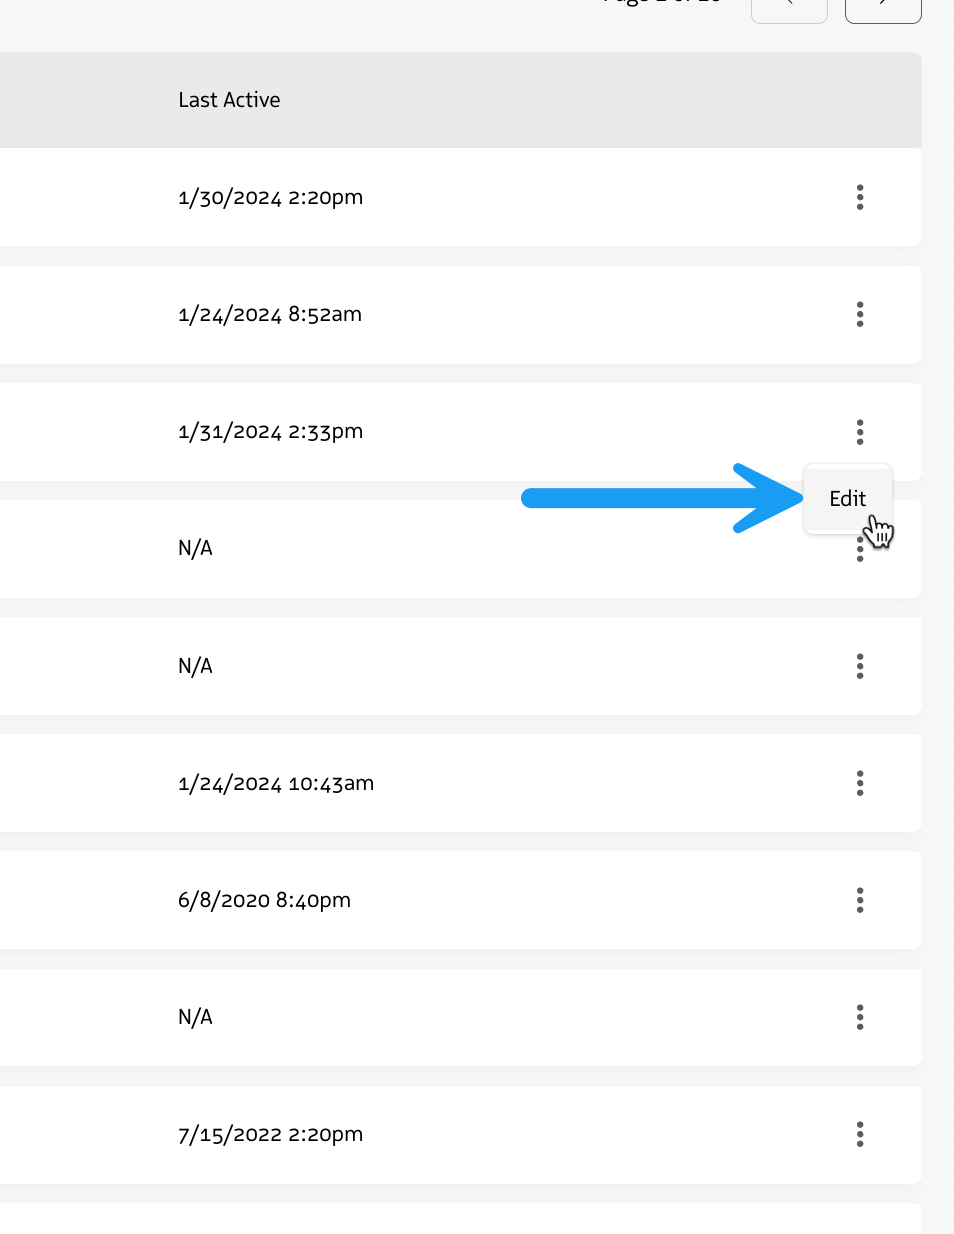Expand options for N/A row above 1/24/2024 10:43am row

(859, 666)
